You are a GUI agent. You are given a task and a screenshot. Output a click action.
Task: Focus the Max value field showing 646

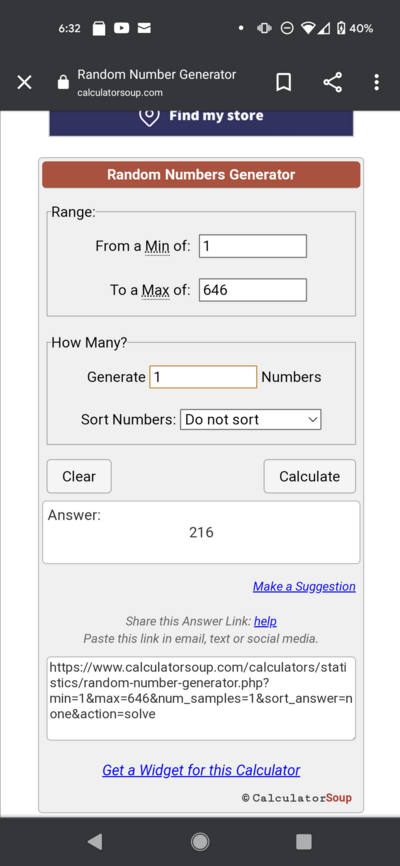(252, 290)
